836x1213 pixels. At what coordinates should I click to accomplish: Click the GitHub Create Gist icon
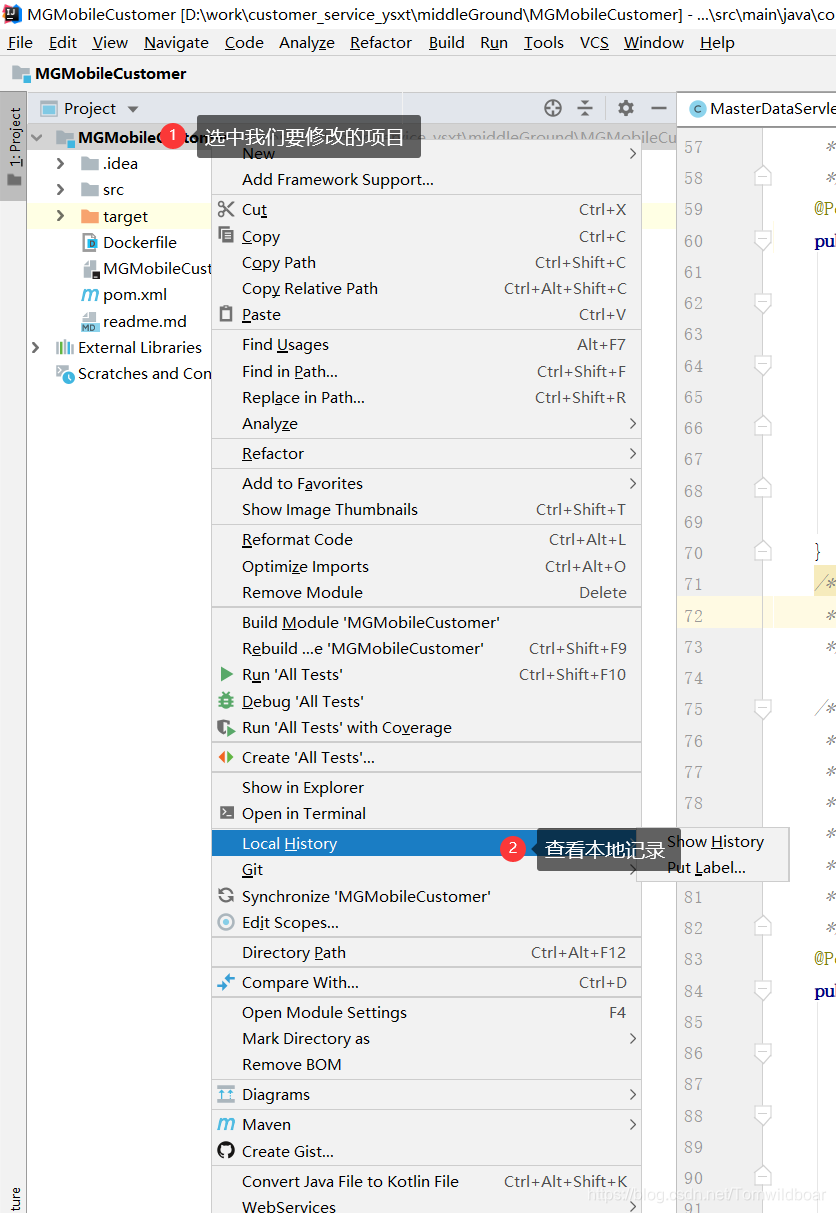226,1151
